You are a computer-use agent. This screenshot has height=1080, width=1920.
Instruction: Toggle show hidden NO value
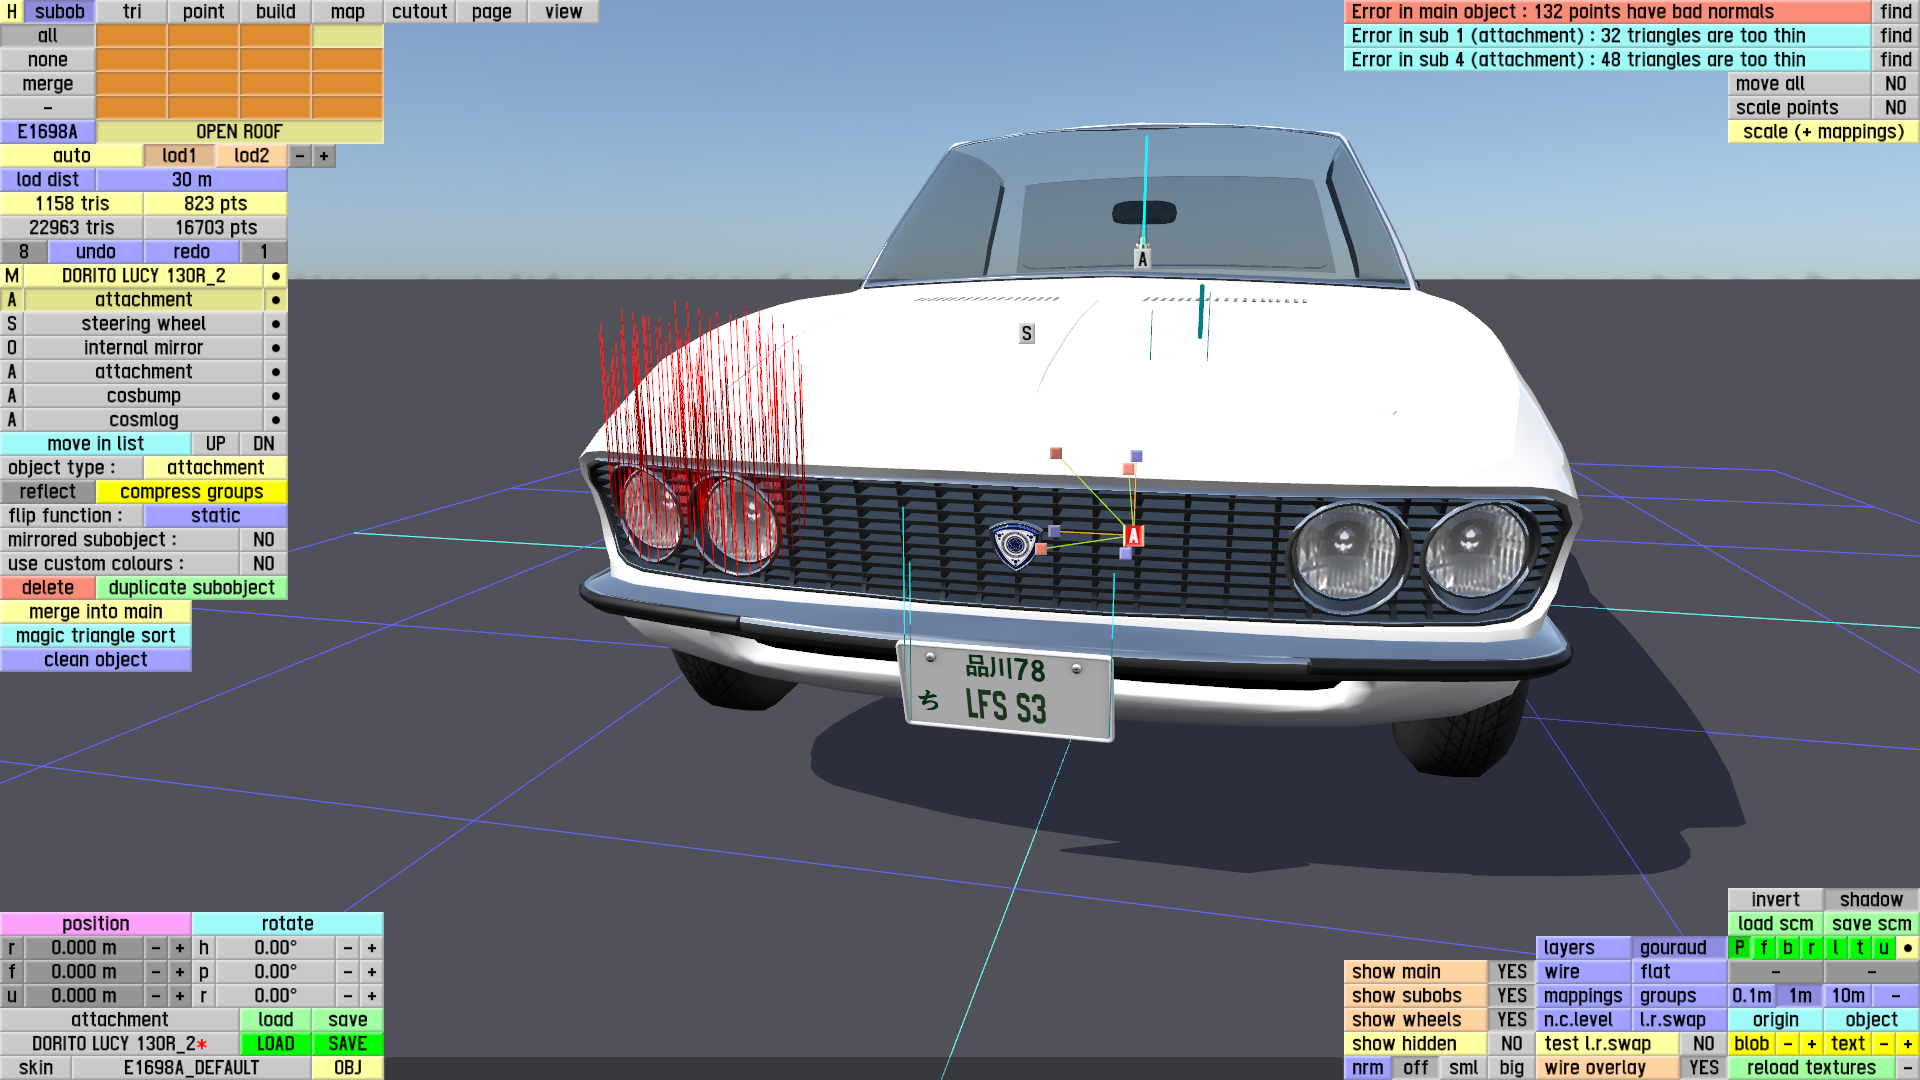tap(1511, 1044)
